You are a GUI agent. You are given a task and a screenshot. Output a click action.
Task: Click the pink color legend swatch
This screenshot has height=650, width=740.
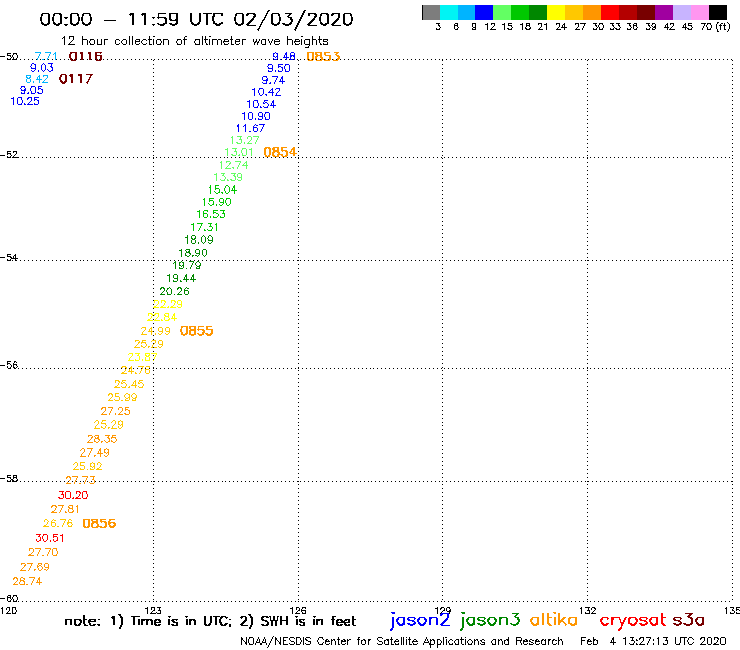700,12
